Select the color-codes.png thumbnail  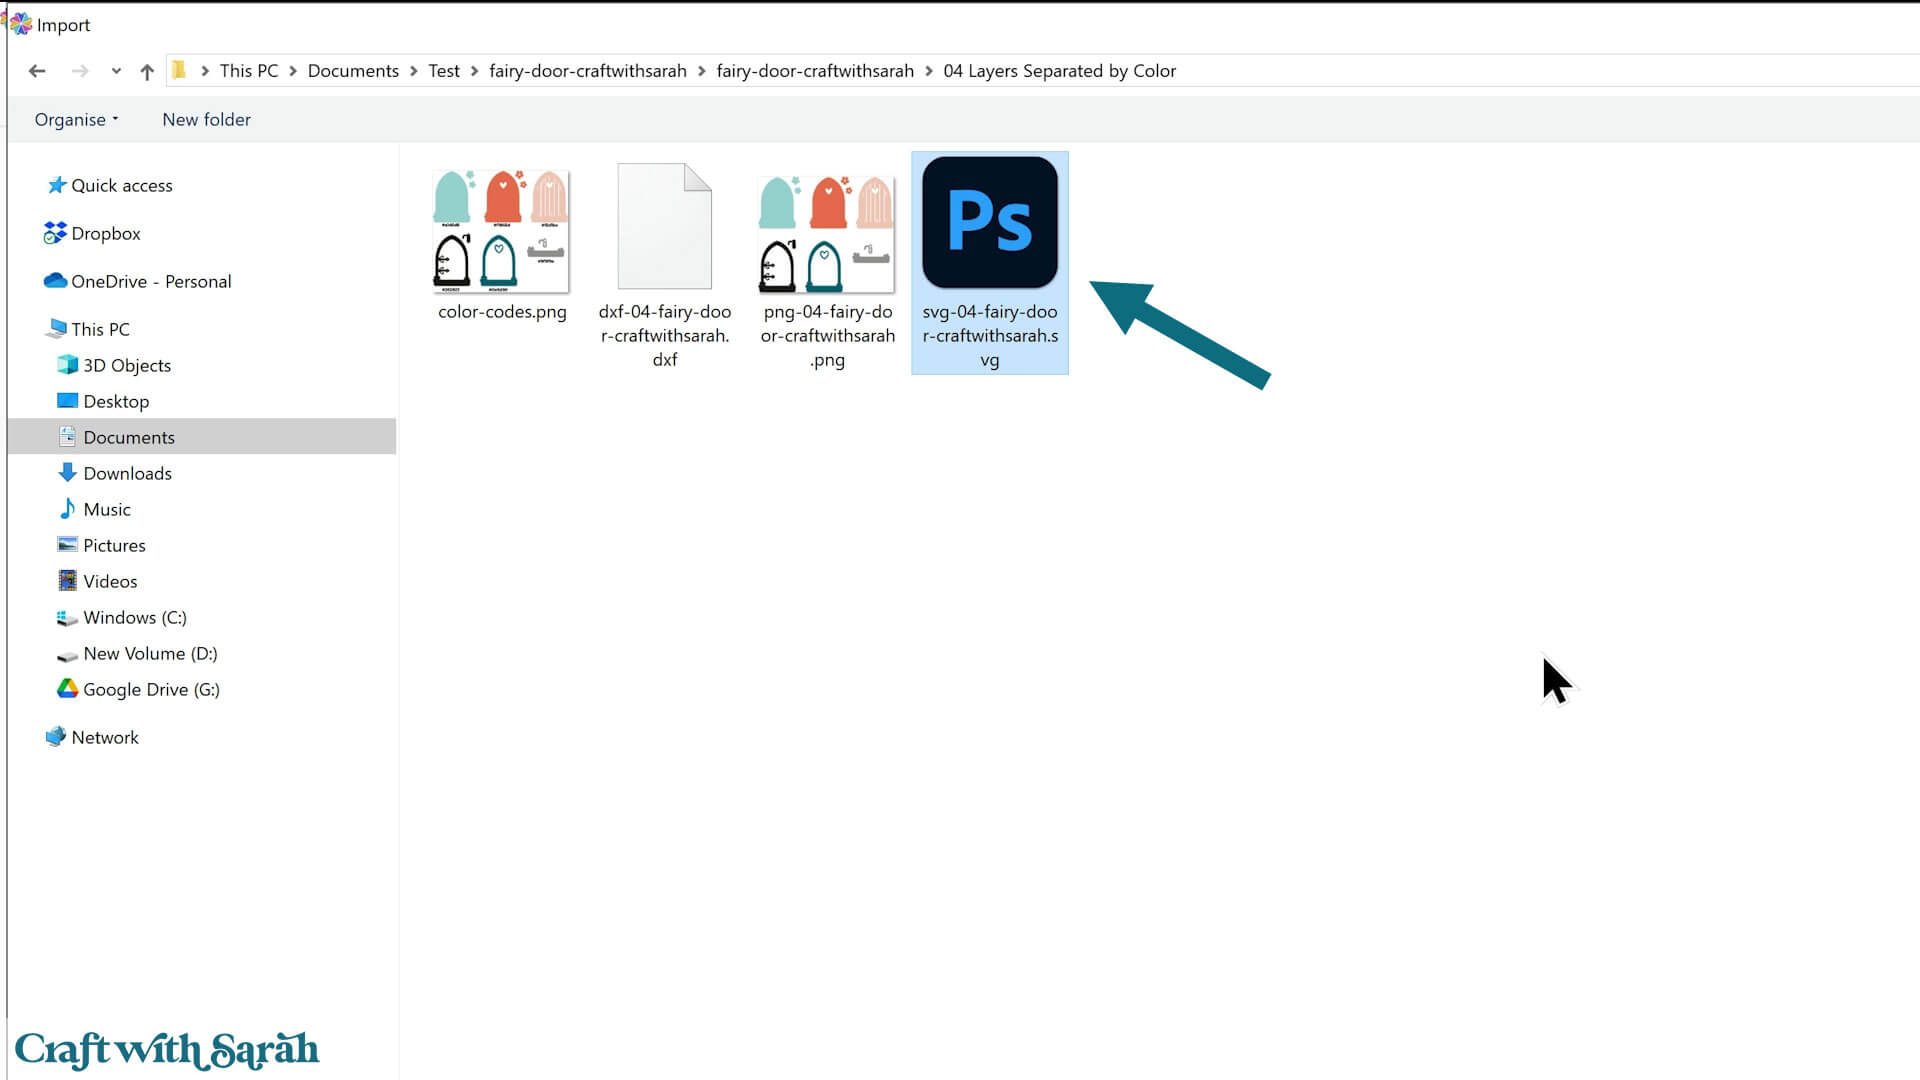[x=501, y=232]
